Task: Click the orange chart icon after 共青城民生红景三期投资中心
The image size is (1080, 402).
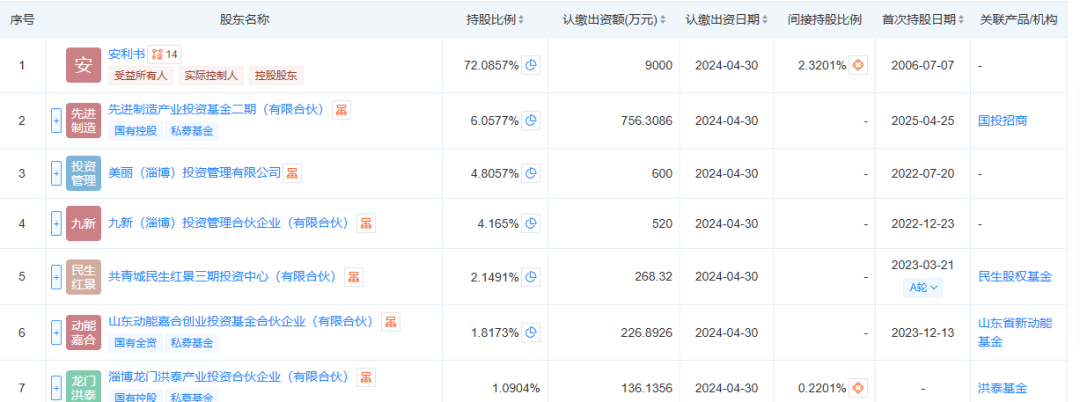Action: point(354,277)
